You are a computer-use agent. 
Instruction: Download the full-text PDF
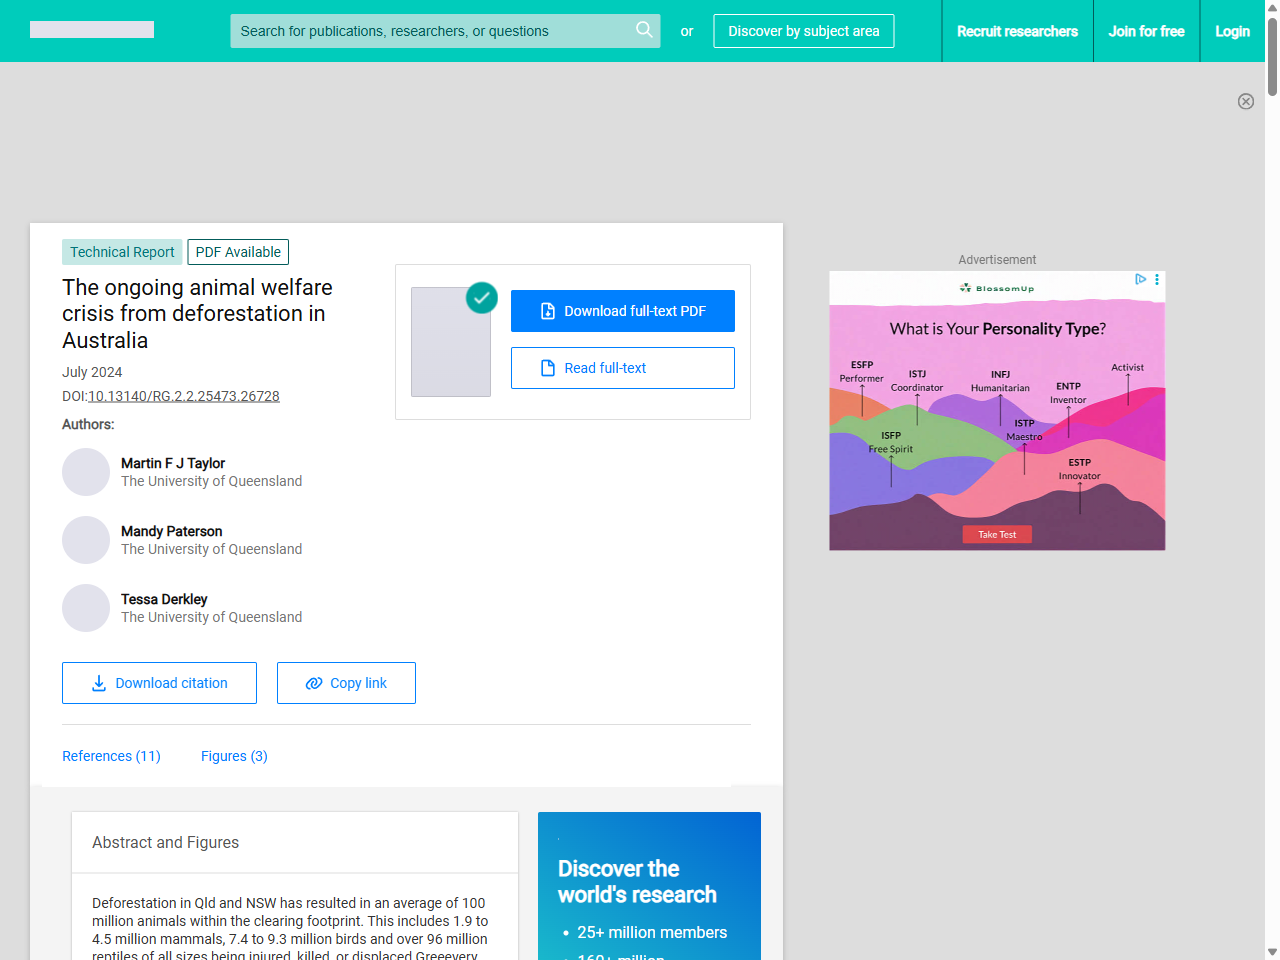[x=622, y=311]
